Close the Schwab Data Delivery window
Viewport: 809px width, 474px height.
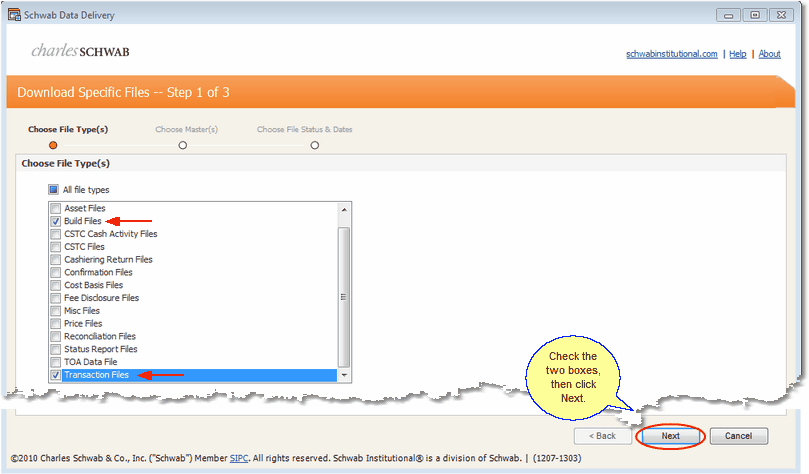[781, 15]
